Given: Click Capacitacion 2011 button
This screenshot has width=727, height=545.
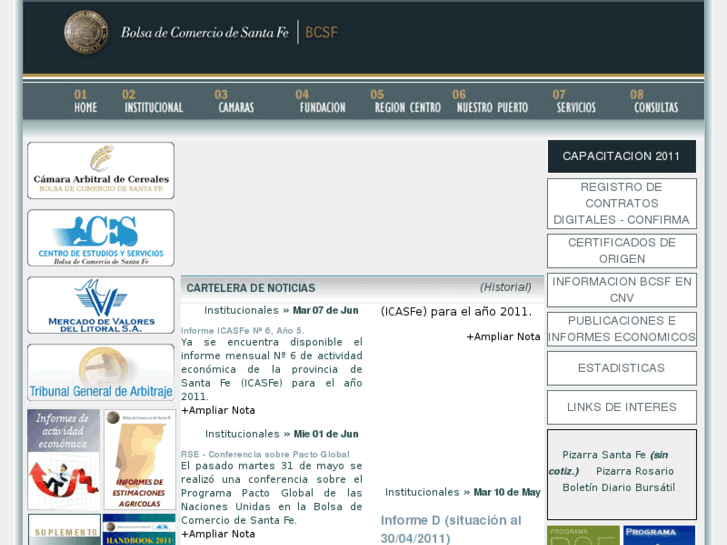Looking at the screenshot, I should pos(622,156).
